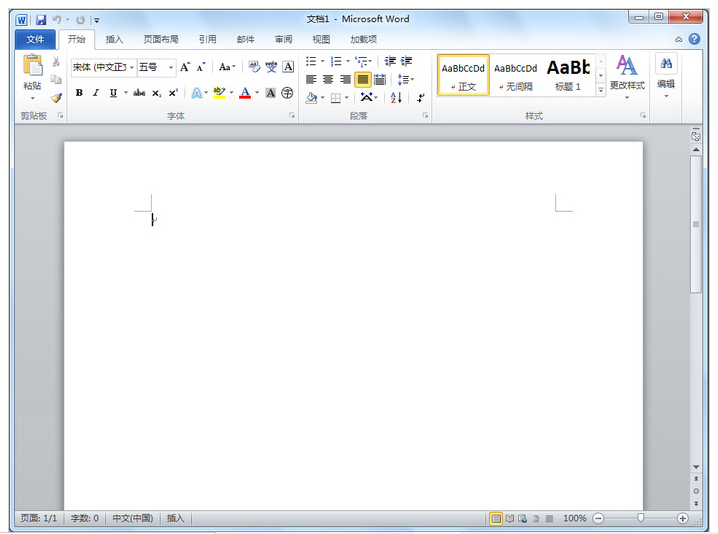The width and height of the screenshot is (718, 534).
Task: Click the zoom slider handle
Action: (640, 518)
